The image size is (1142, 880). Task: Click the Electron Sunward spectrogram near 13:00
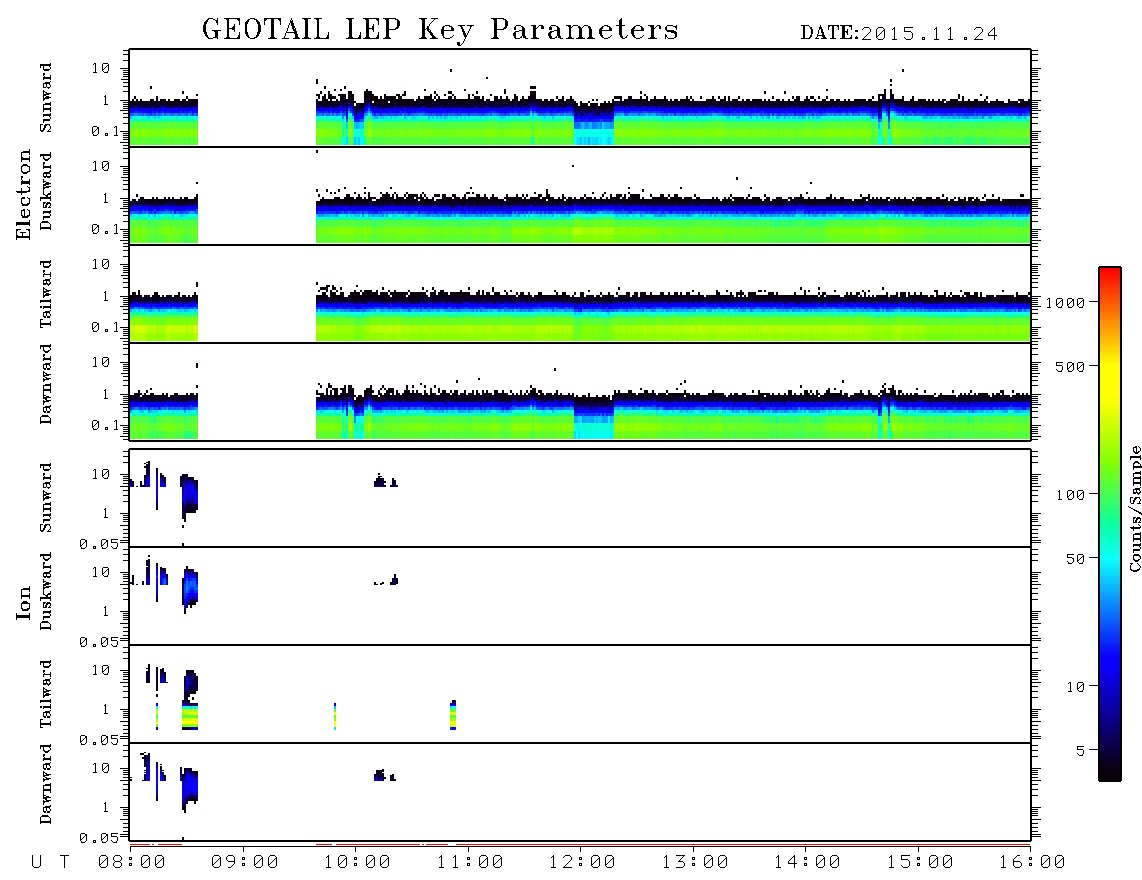point(695,120)
